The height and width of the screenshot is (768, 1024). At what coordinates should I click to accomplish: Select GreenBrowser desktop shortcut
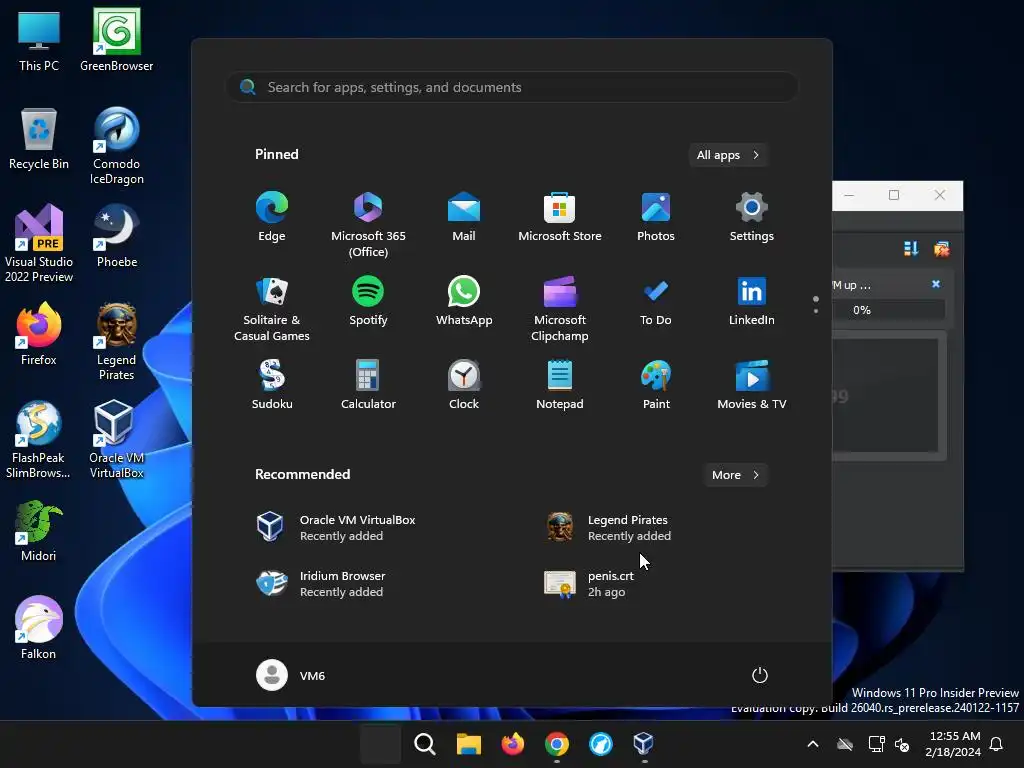point(116,40)
